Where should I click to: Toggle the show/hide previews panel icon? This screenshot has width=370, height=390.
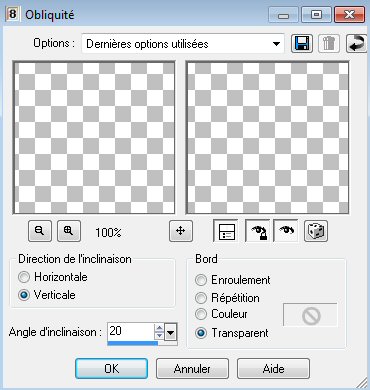click(x=226, y=231)
